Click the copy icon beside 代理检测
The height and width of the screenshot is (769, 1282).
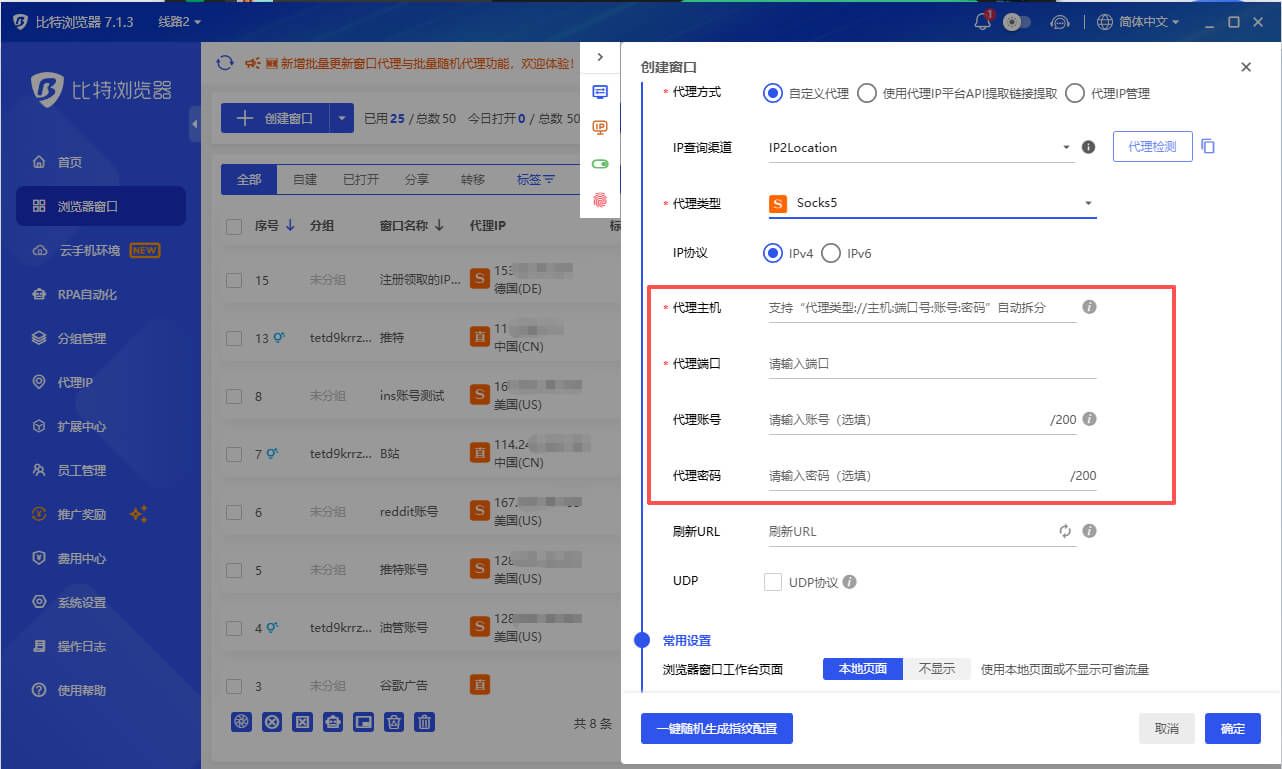point(1208,146)
